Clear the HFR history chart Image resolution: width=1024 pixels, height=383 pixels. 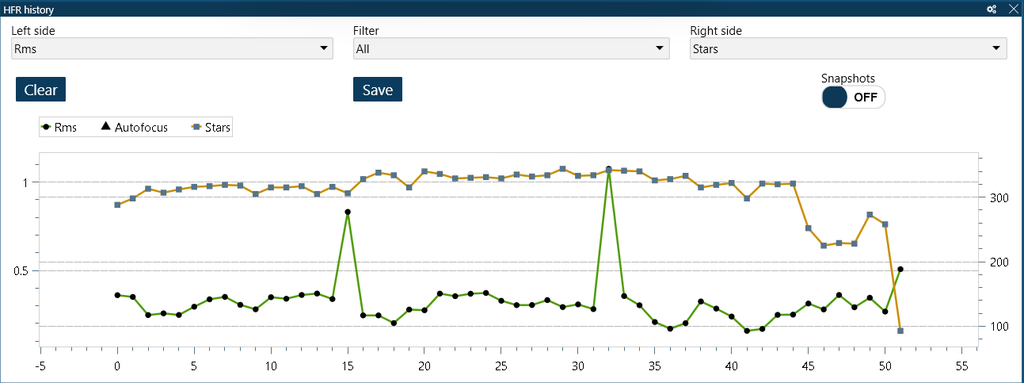click(40, 90)
